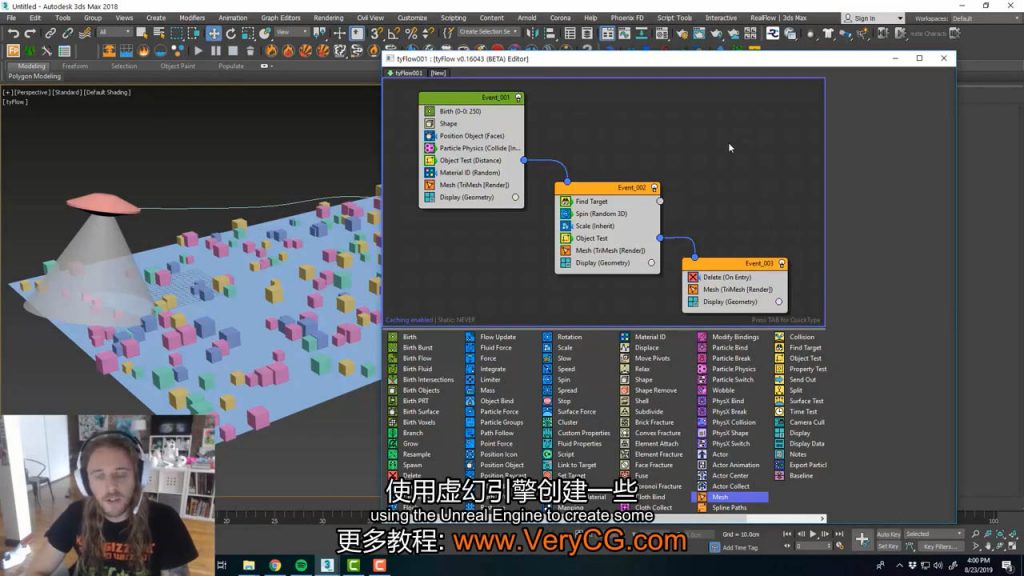Click the depot scrollbar right arrow
This screenshot has width=1024, height=576.
pos(822,519)
